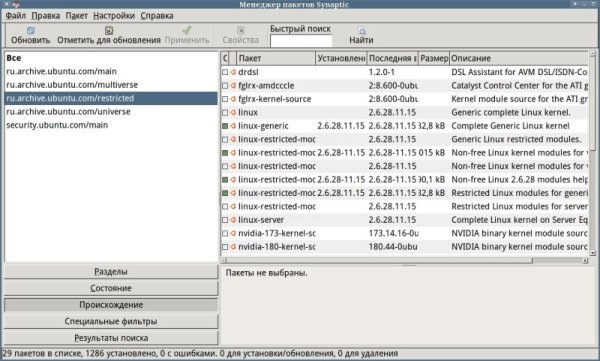Select ru.archive.ubuntu.com/universe origin
The width and height of the screenshot is (600, 361).
[111, 111]
